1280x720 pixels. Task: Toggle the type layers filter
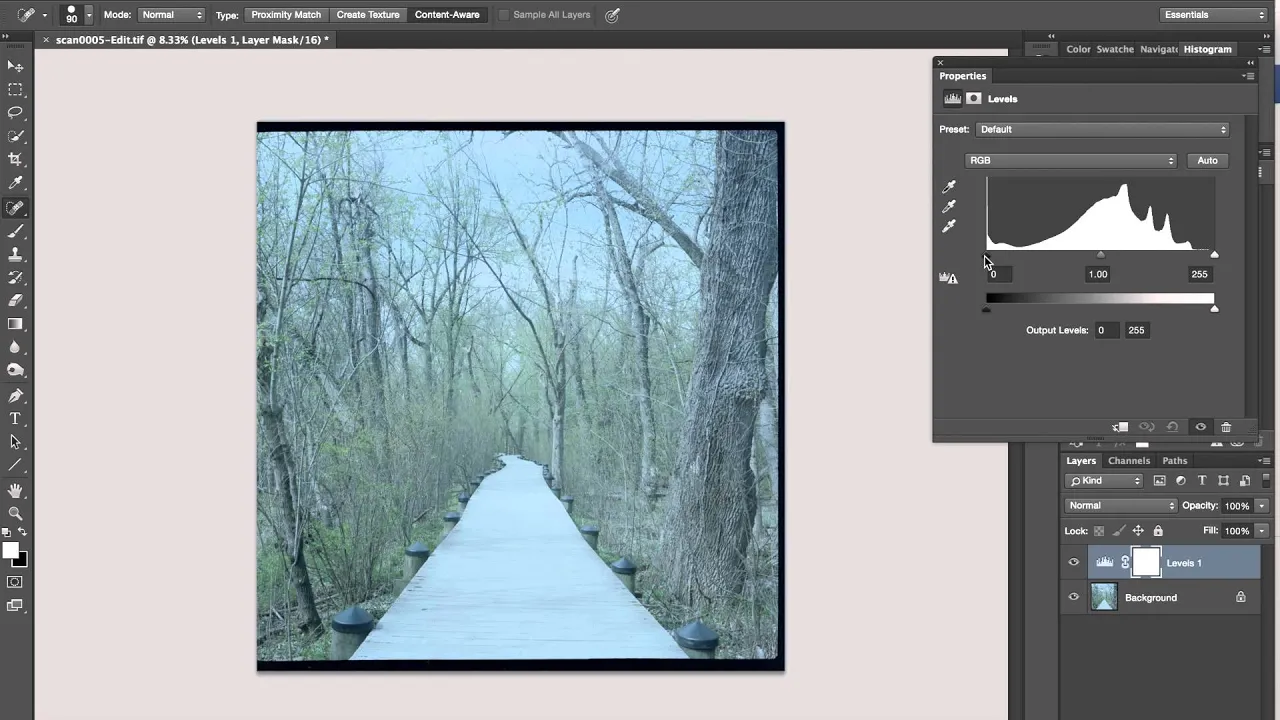[1202, 481]
